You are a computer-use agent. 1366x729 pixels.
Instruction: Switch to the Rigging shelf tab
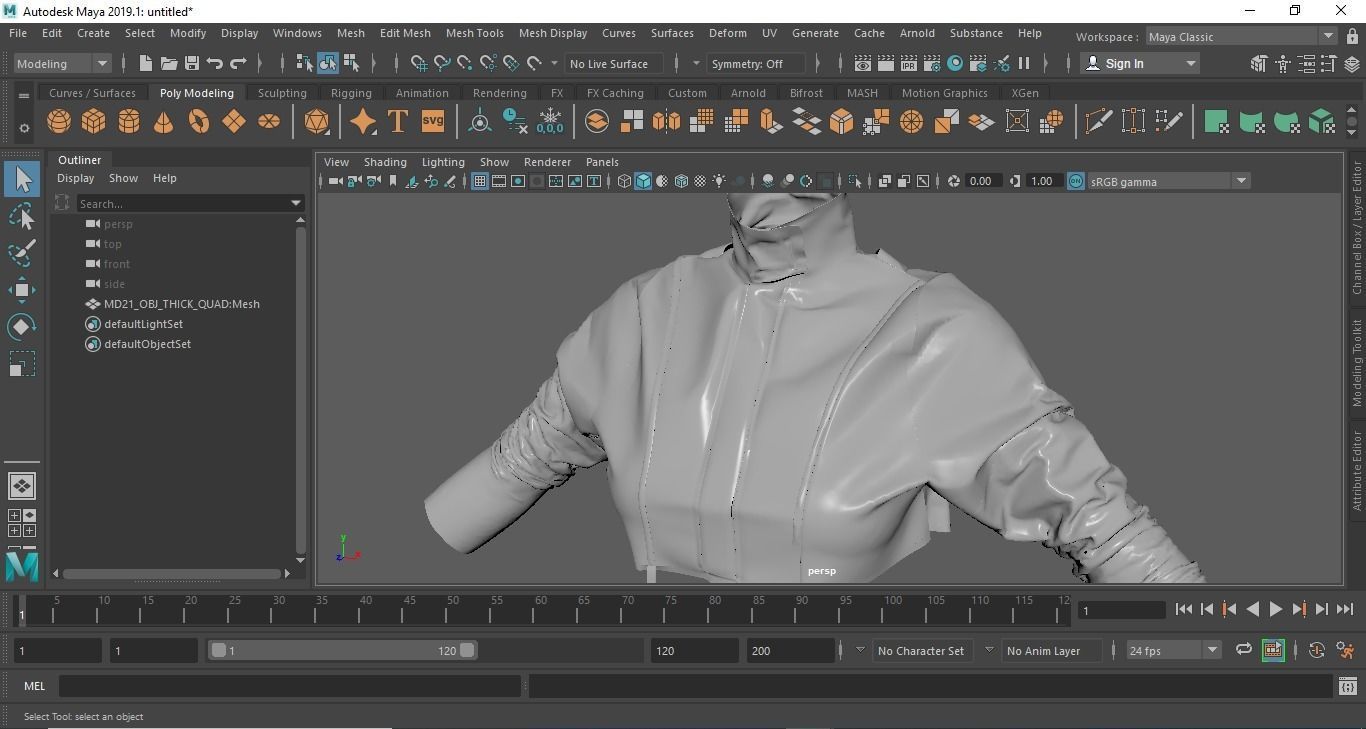(351, 93)
